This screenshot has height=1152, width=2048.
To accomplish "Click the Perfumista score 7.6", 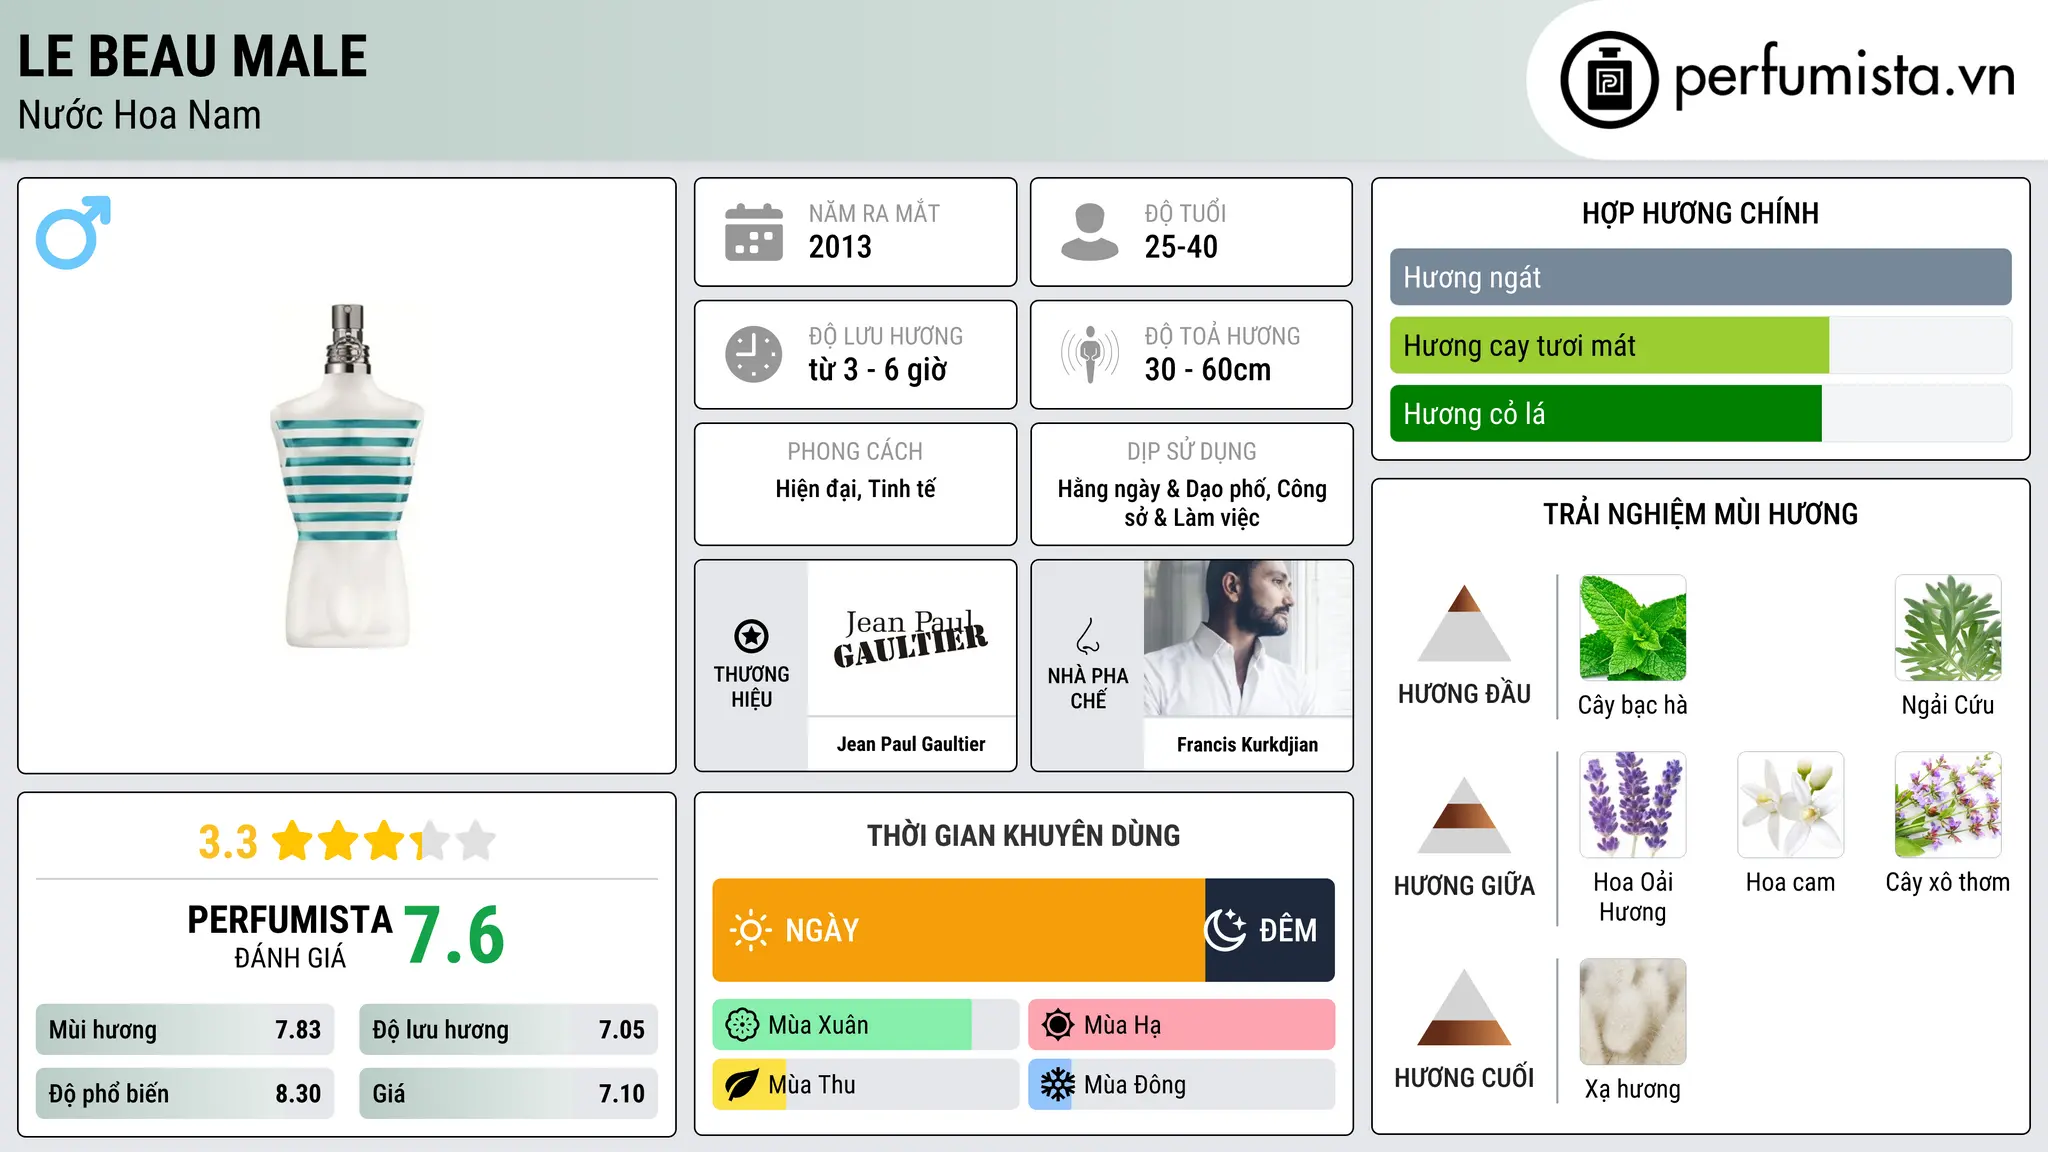I will [455, 935].
